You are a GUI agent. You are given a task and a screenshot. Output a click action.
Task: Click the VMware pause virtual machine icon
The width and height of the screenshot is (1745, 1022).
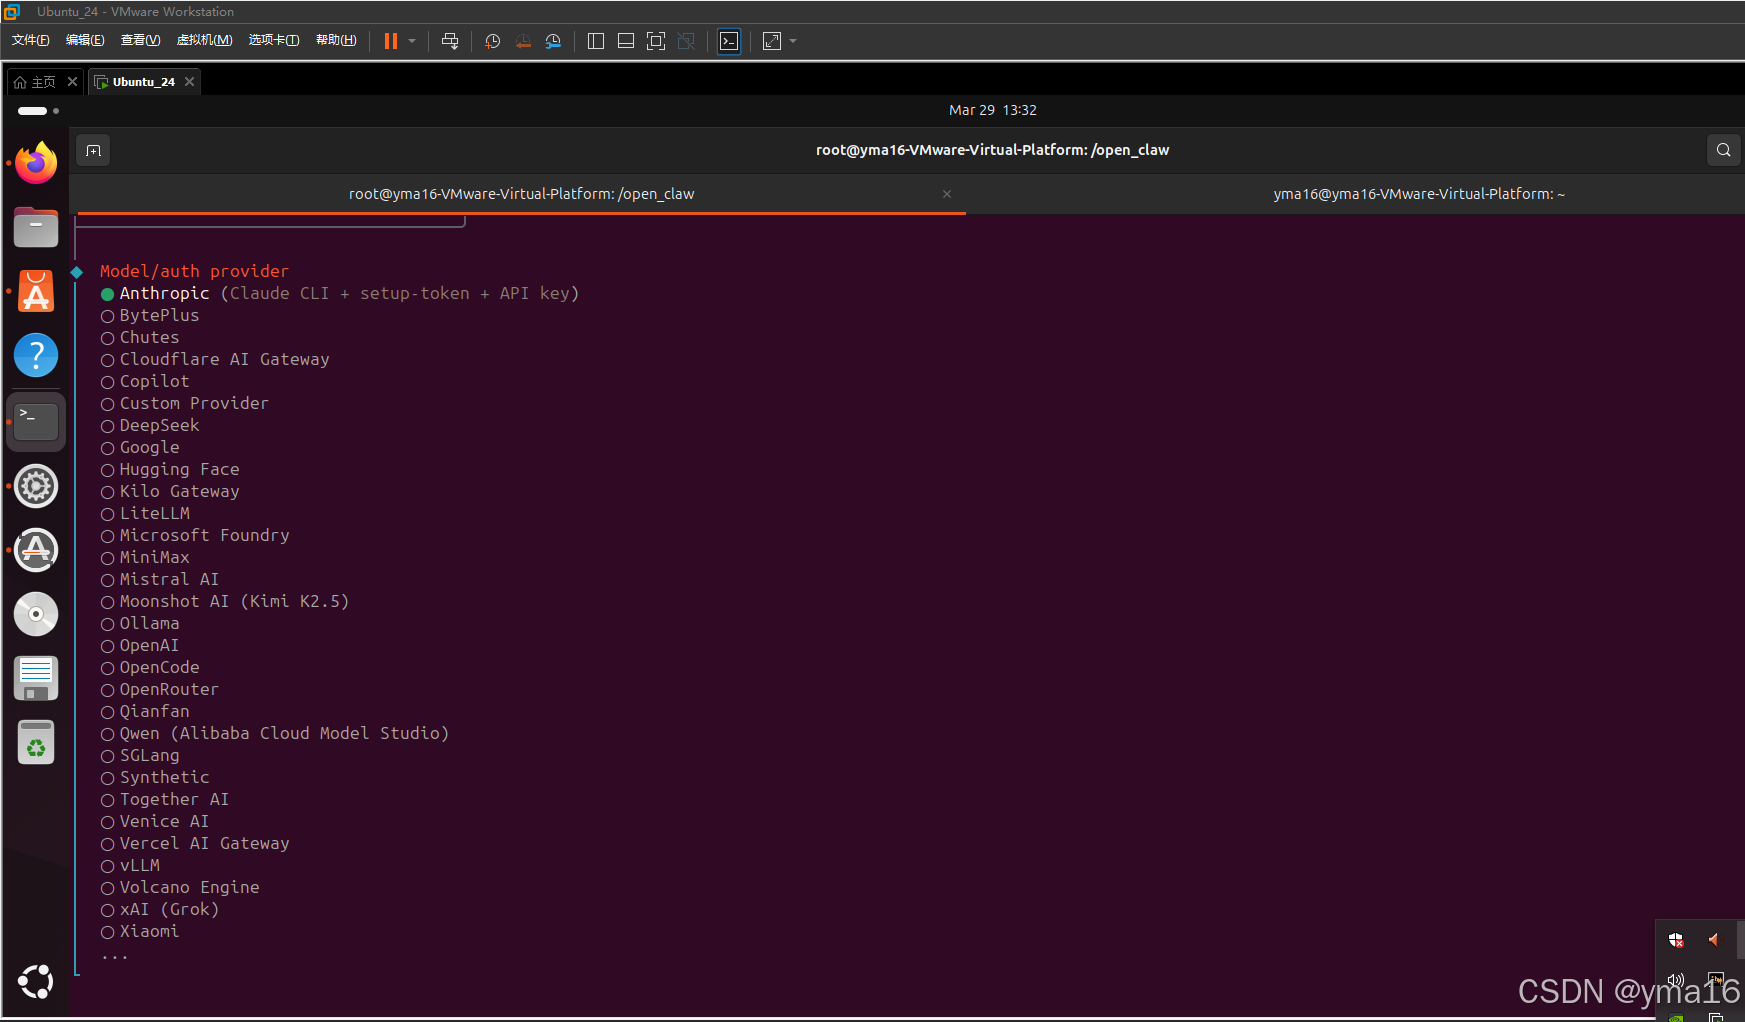click(x=391, y=41)
